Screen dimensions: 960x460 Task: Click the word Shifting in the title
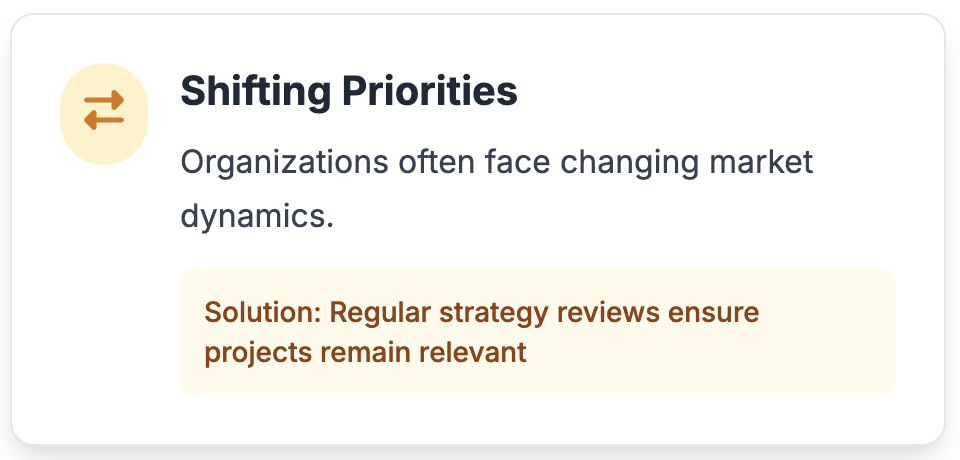point(256,92)
